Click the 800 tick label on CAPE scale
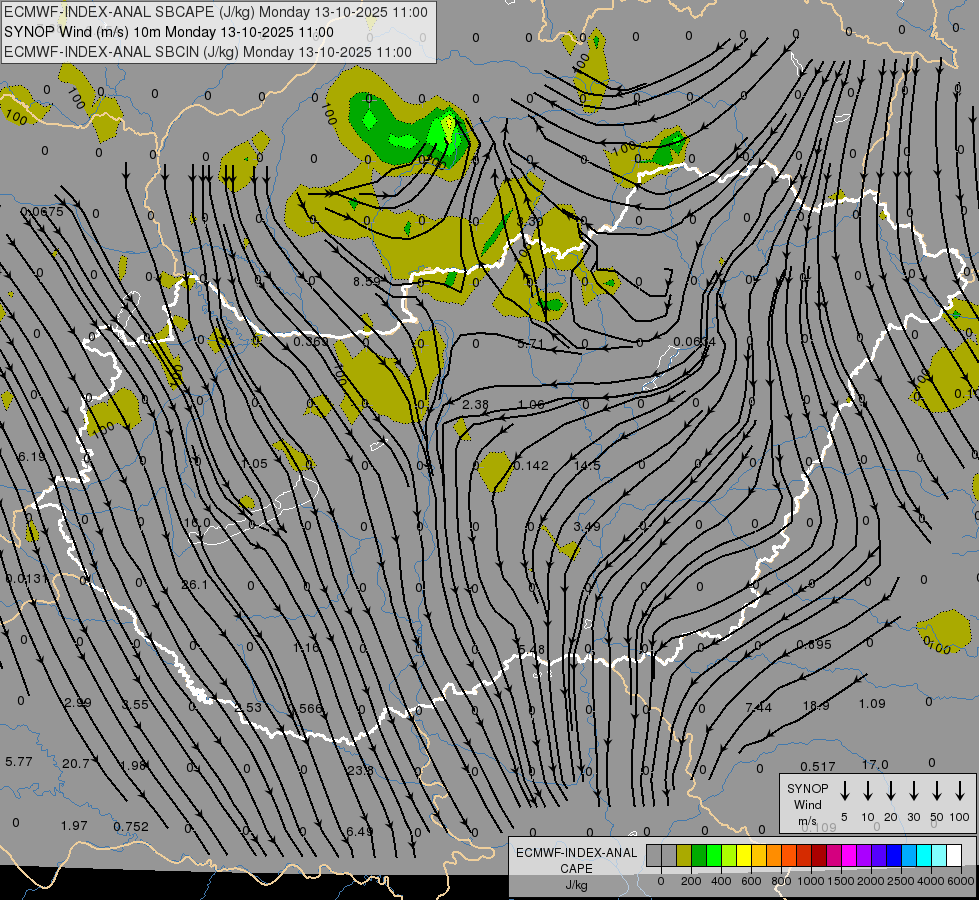 pos(781,881)
